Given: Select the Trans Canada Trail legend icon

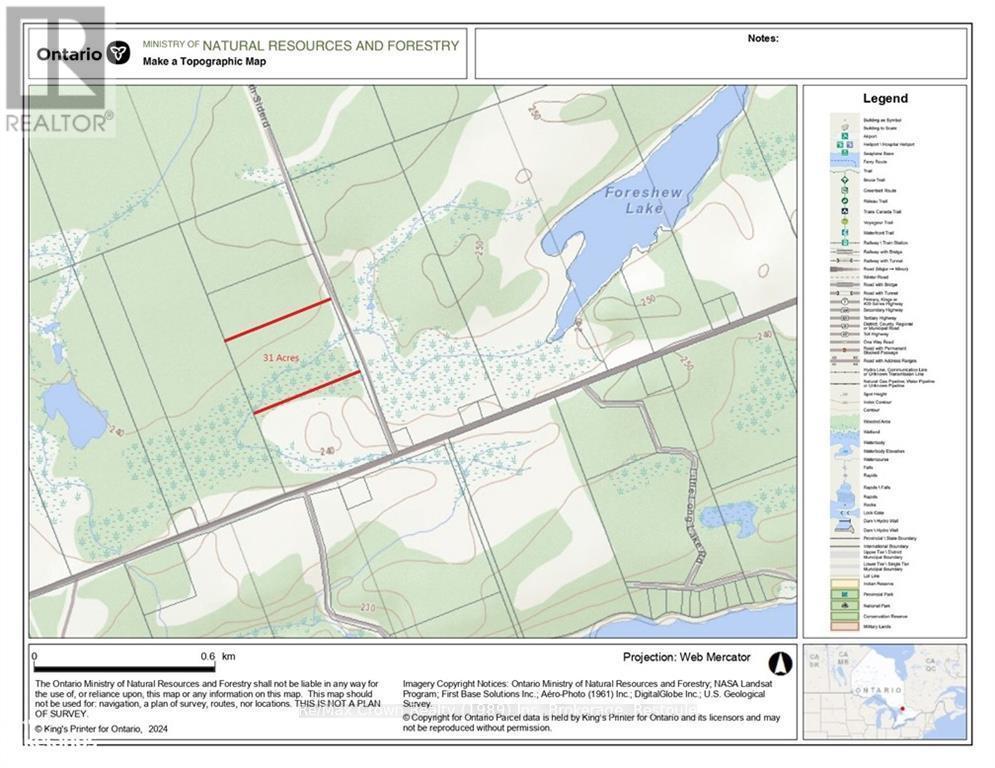Looking at the screenshot, I should pos(845,211).
